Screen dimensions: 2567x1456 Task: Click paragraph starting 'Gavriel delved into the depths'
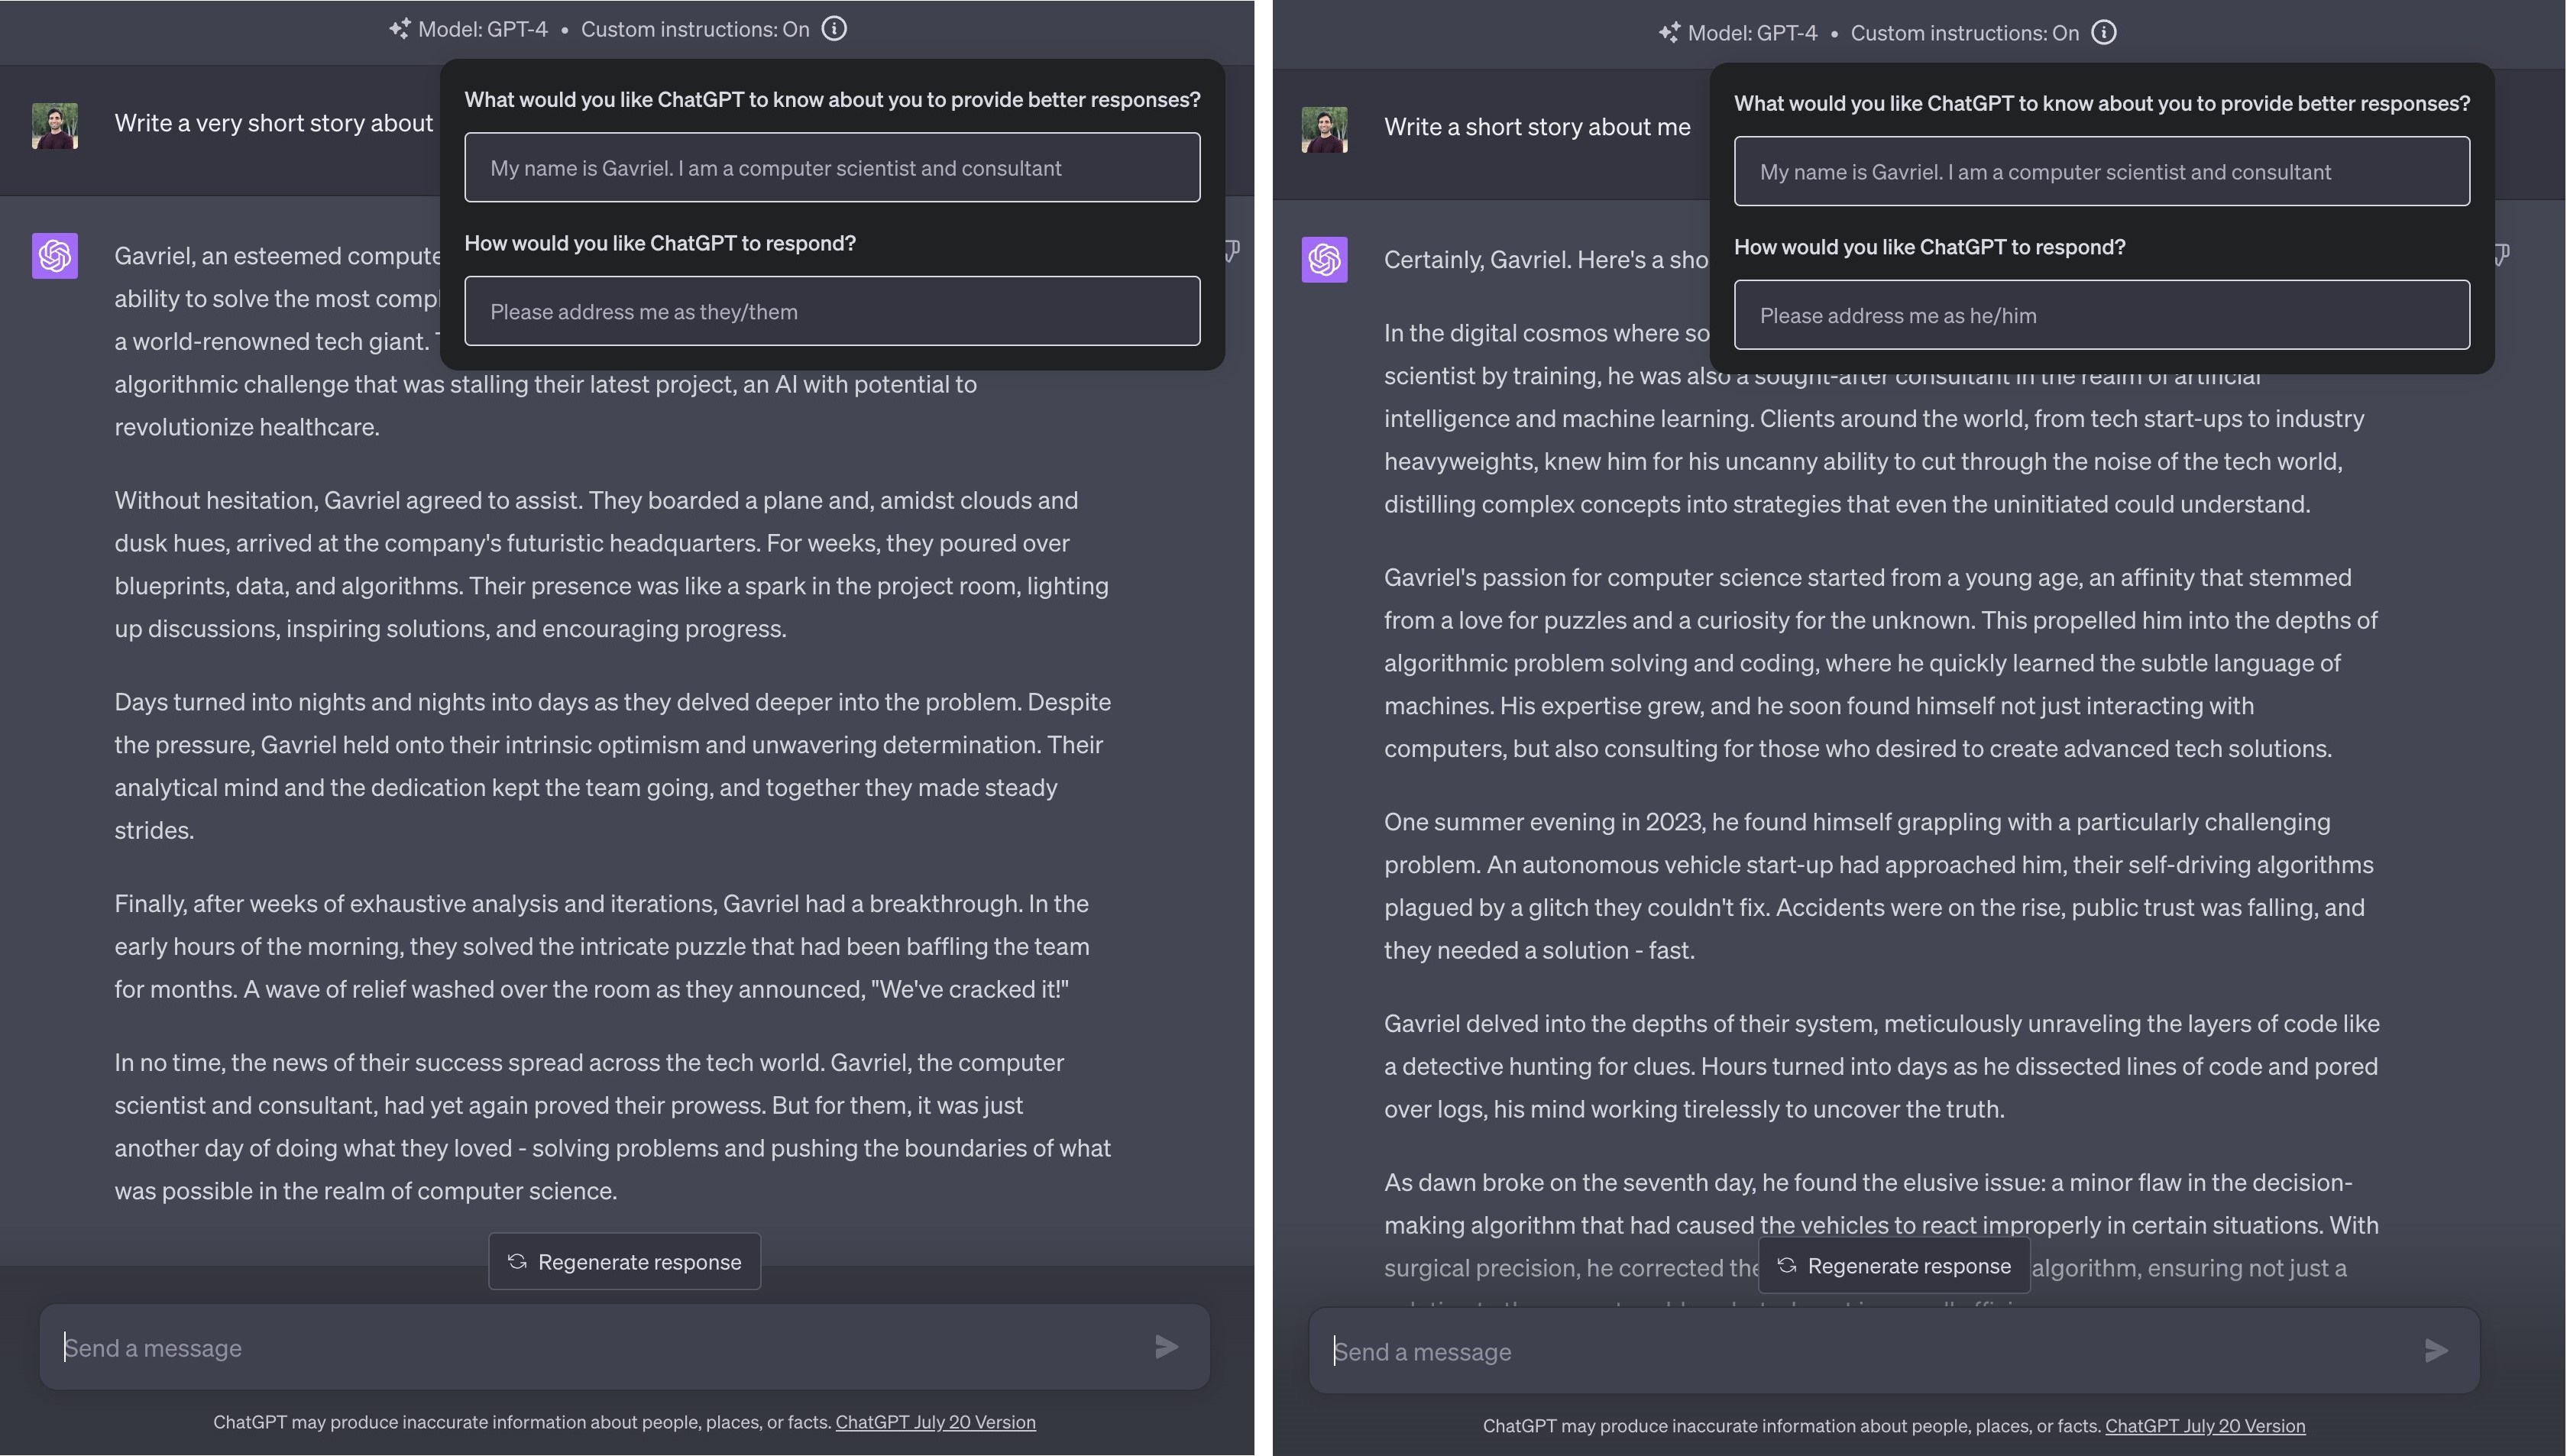(x=1880, y=1066)
